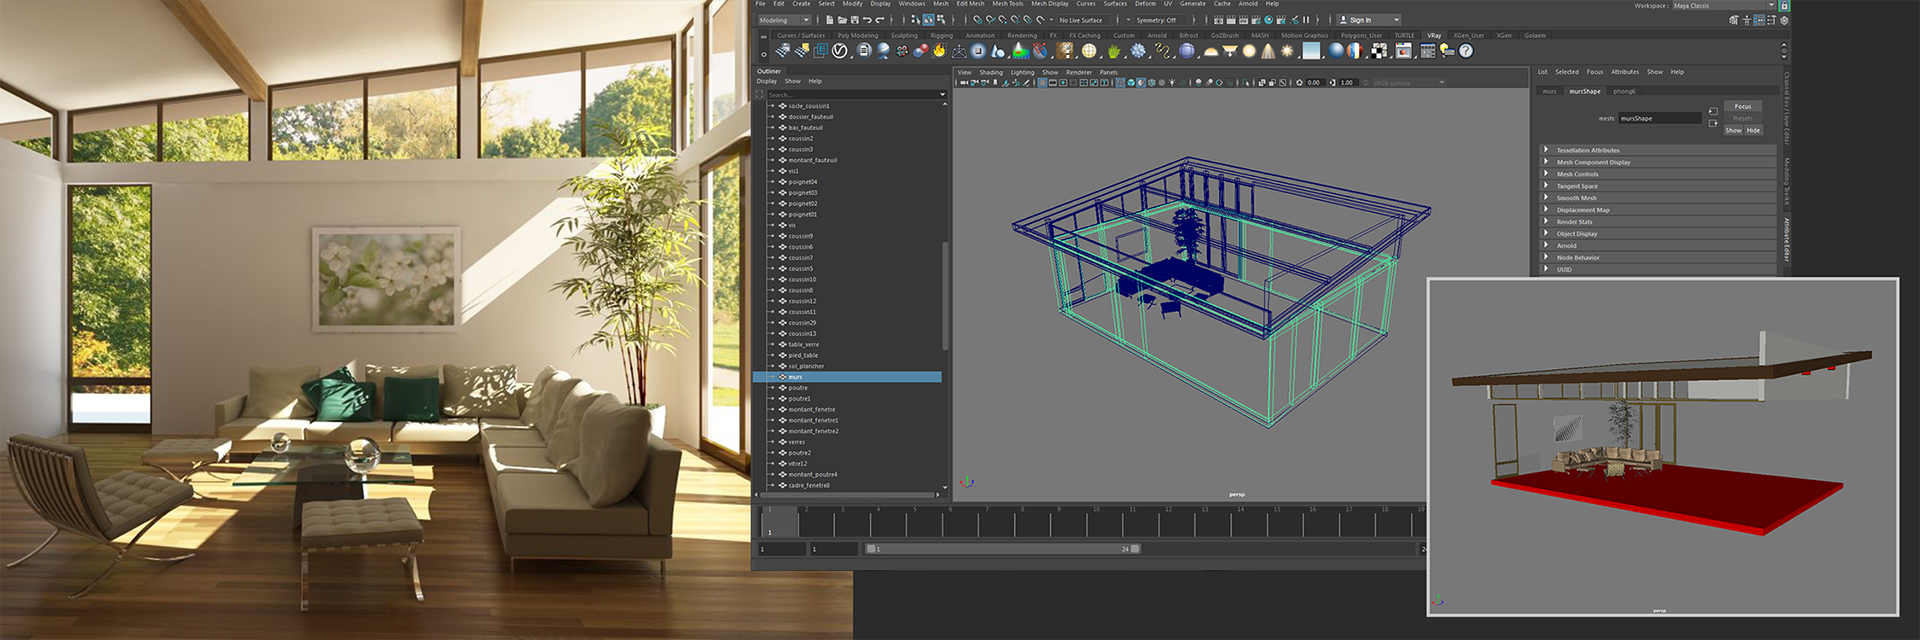The width and height of the screenshot is (1920, 640).
Task: Toggle the Modeling Toolkit sidebar icon
Action: [1734, 20]
